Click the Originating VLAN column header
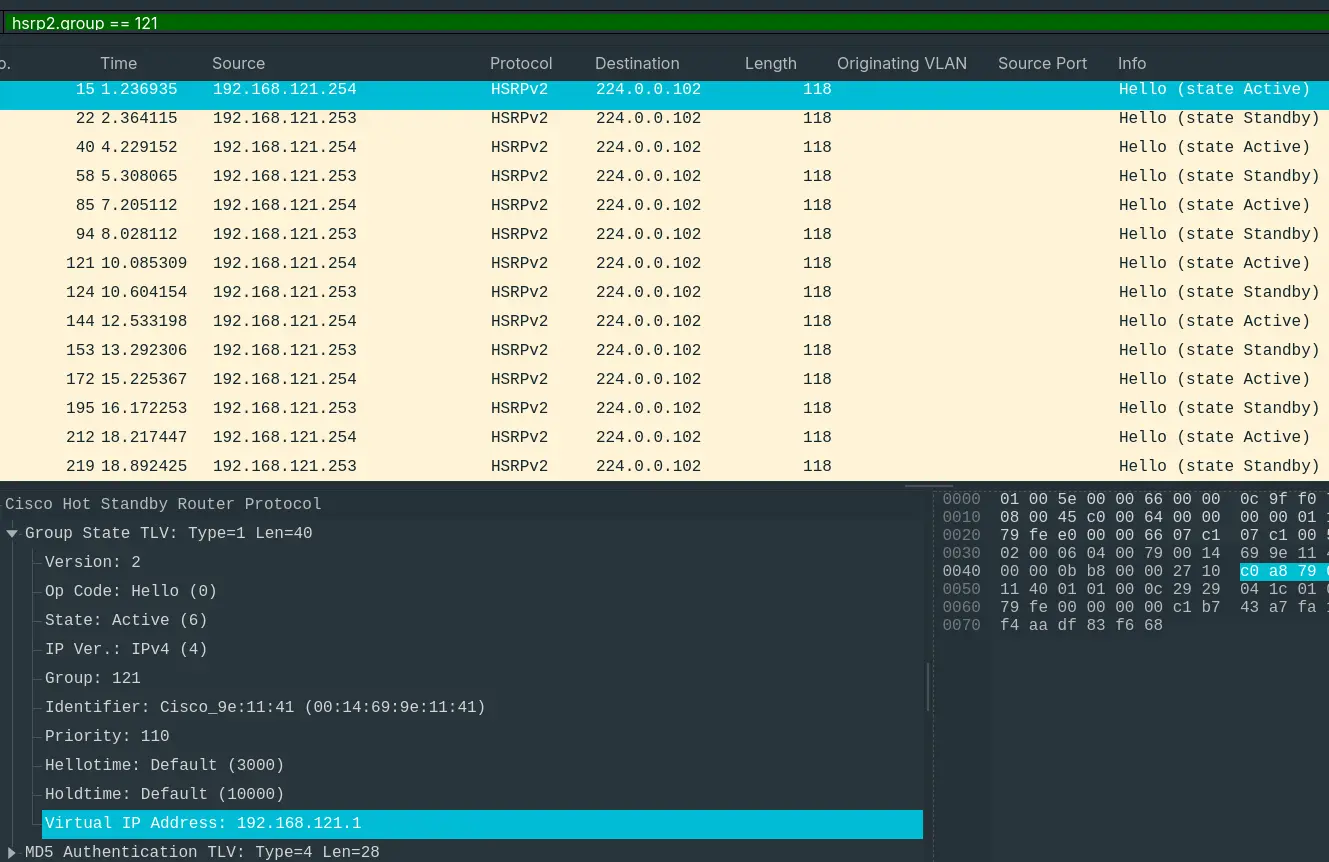Viewport: 1329px width, 862px height. 901,63
